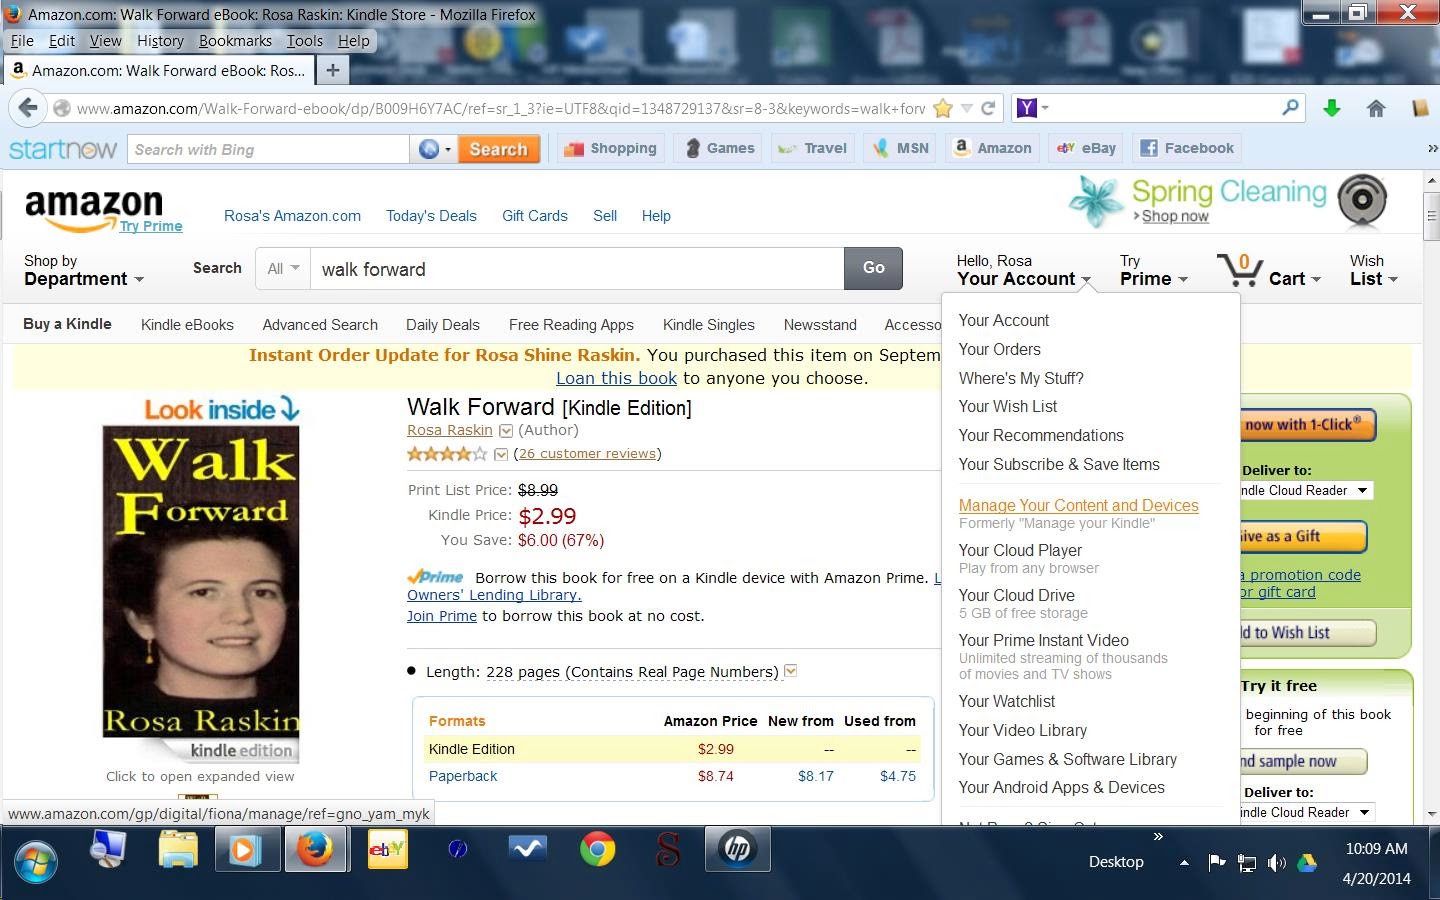
Task: Select the Paperback format link
Action: 463,776
